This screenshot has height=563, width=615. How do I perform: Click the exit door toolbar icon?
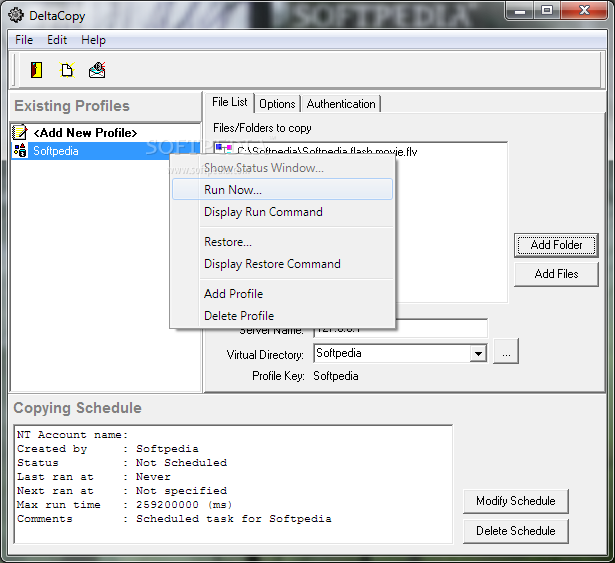[36, 70]
